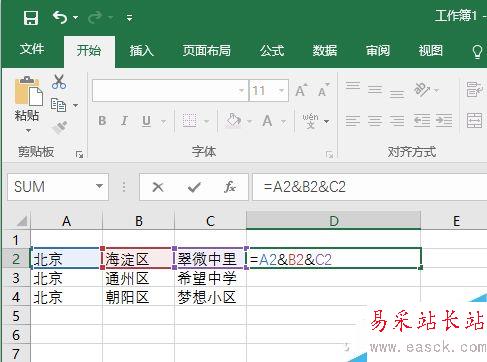Click the Increase Font Size icon
The image size is (487, 362).
[x=301, y=90]
